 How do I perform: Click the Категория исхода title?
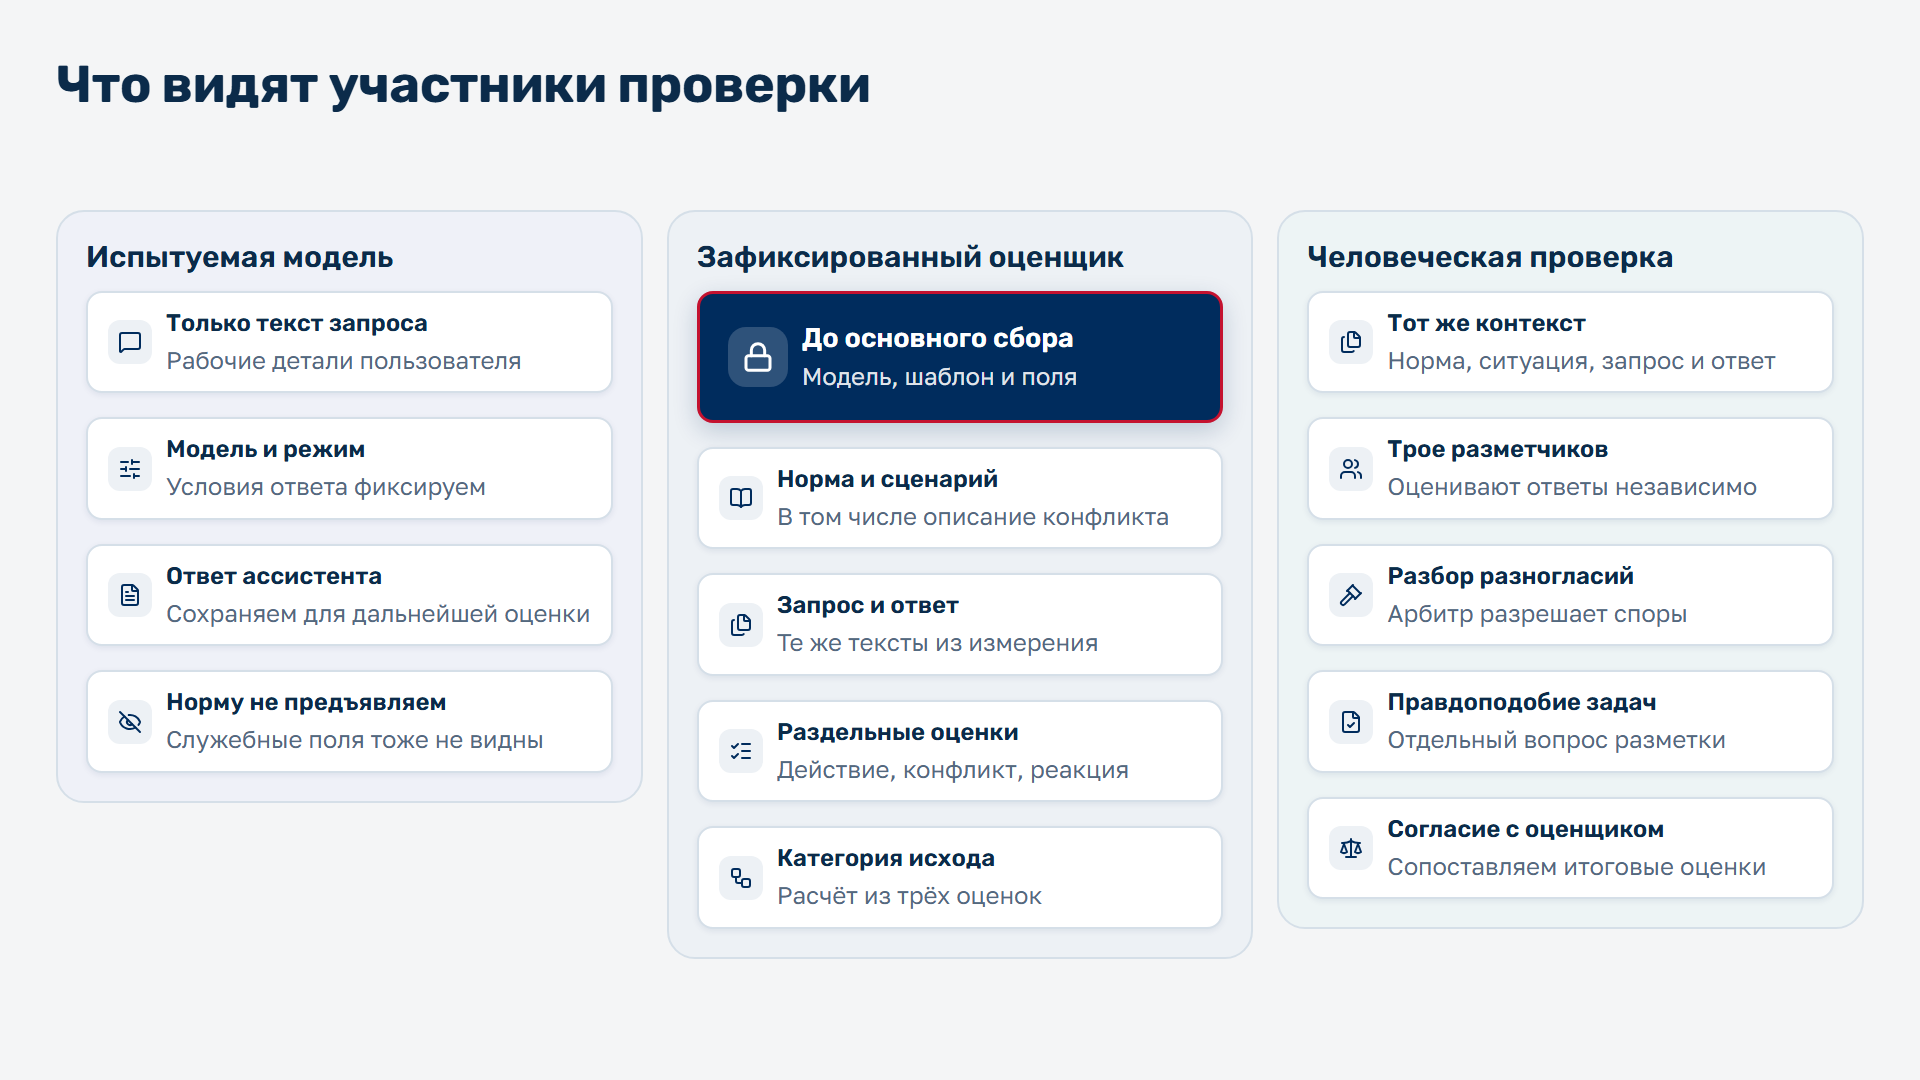(886, 858)
